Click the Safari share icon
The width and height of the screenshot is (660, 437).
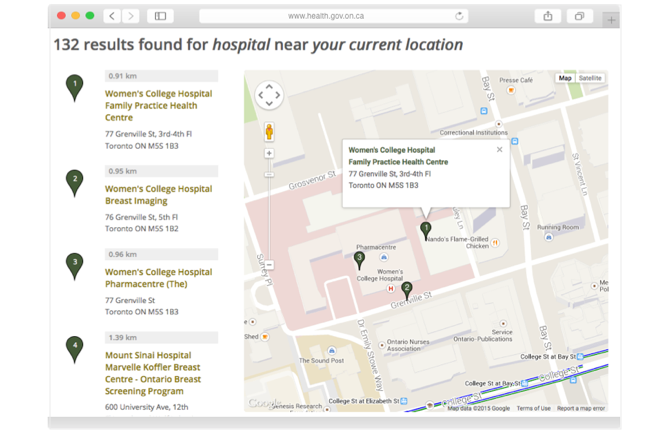click(548, 16)
